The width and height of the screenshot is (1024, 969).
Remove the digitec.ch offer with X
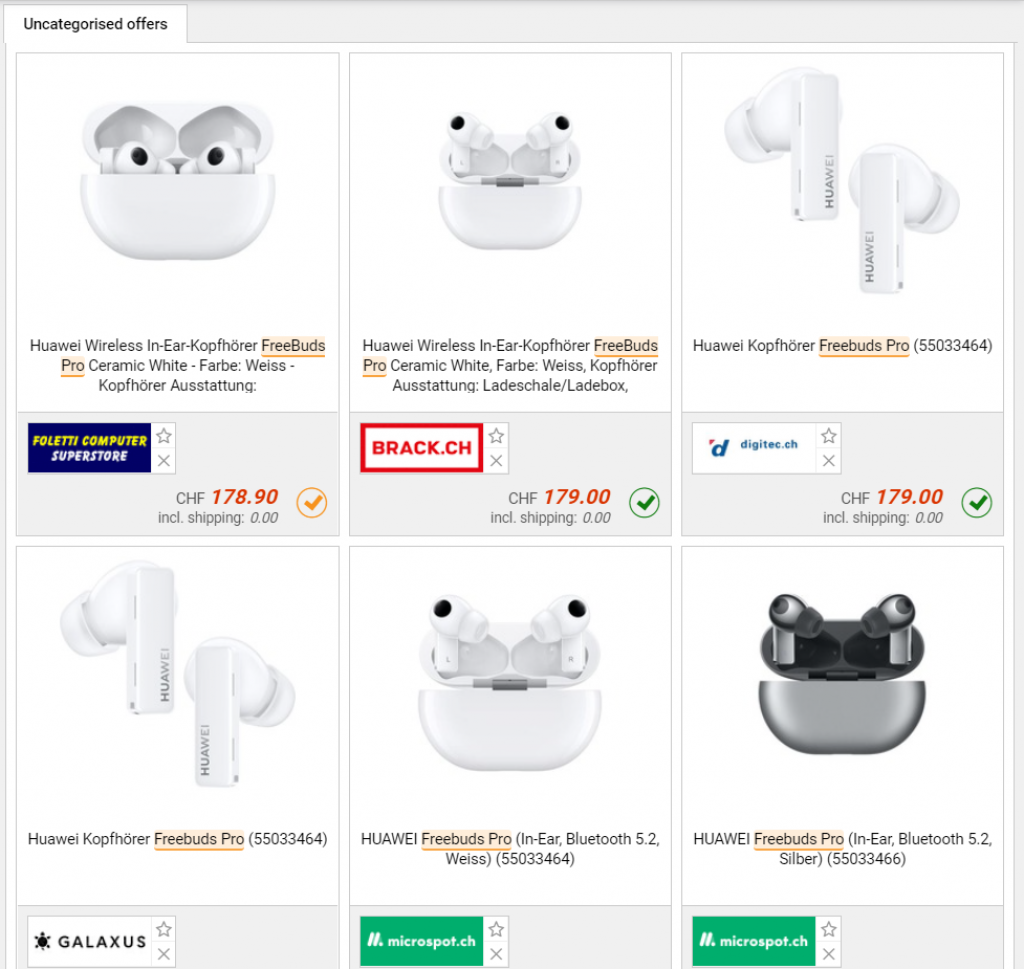click(x=828, y=461)
